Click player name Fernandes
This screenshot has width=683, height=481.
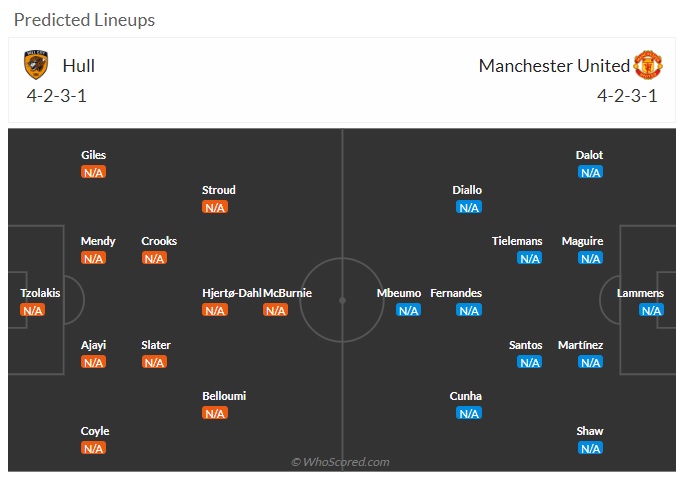pyautogui.click(x=456, y=293)
